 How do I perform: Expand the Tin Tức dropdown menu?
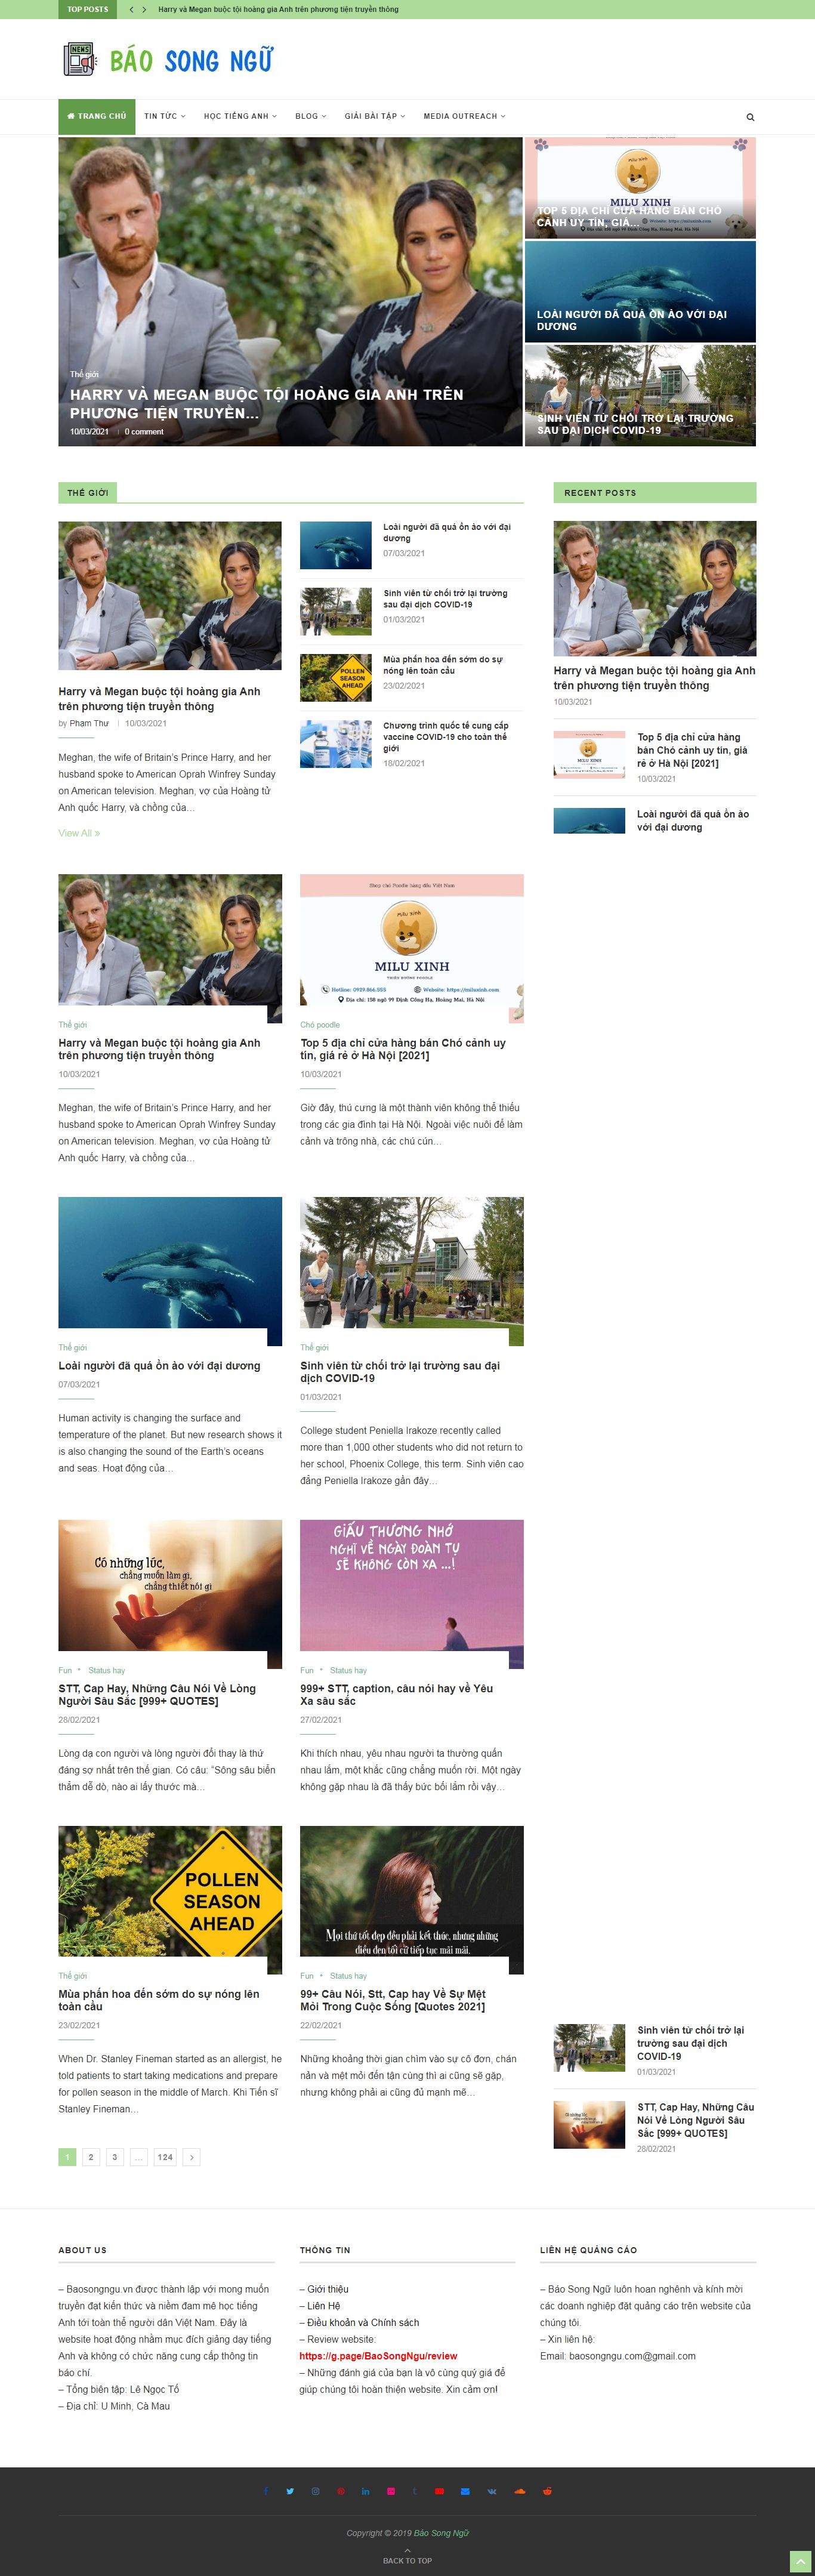point(165,116)
